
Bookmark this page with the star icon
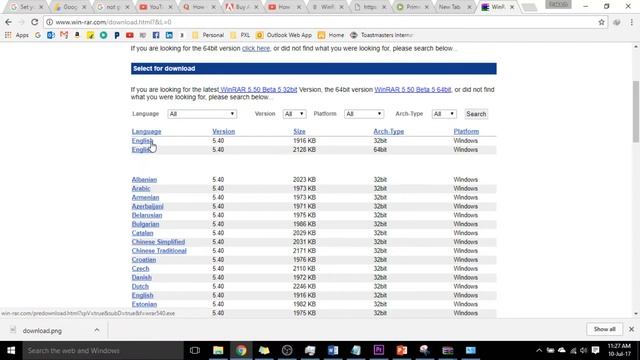(x=601, y=22)
